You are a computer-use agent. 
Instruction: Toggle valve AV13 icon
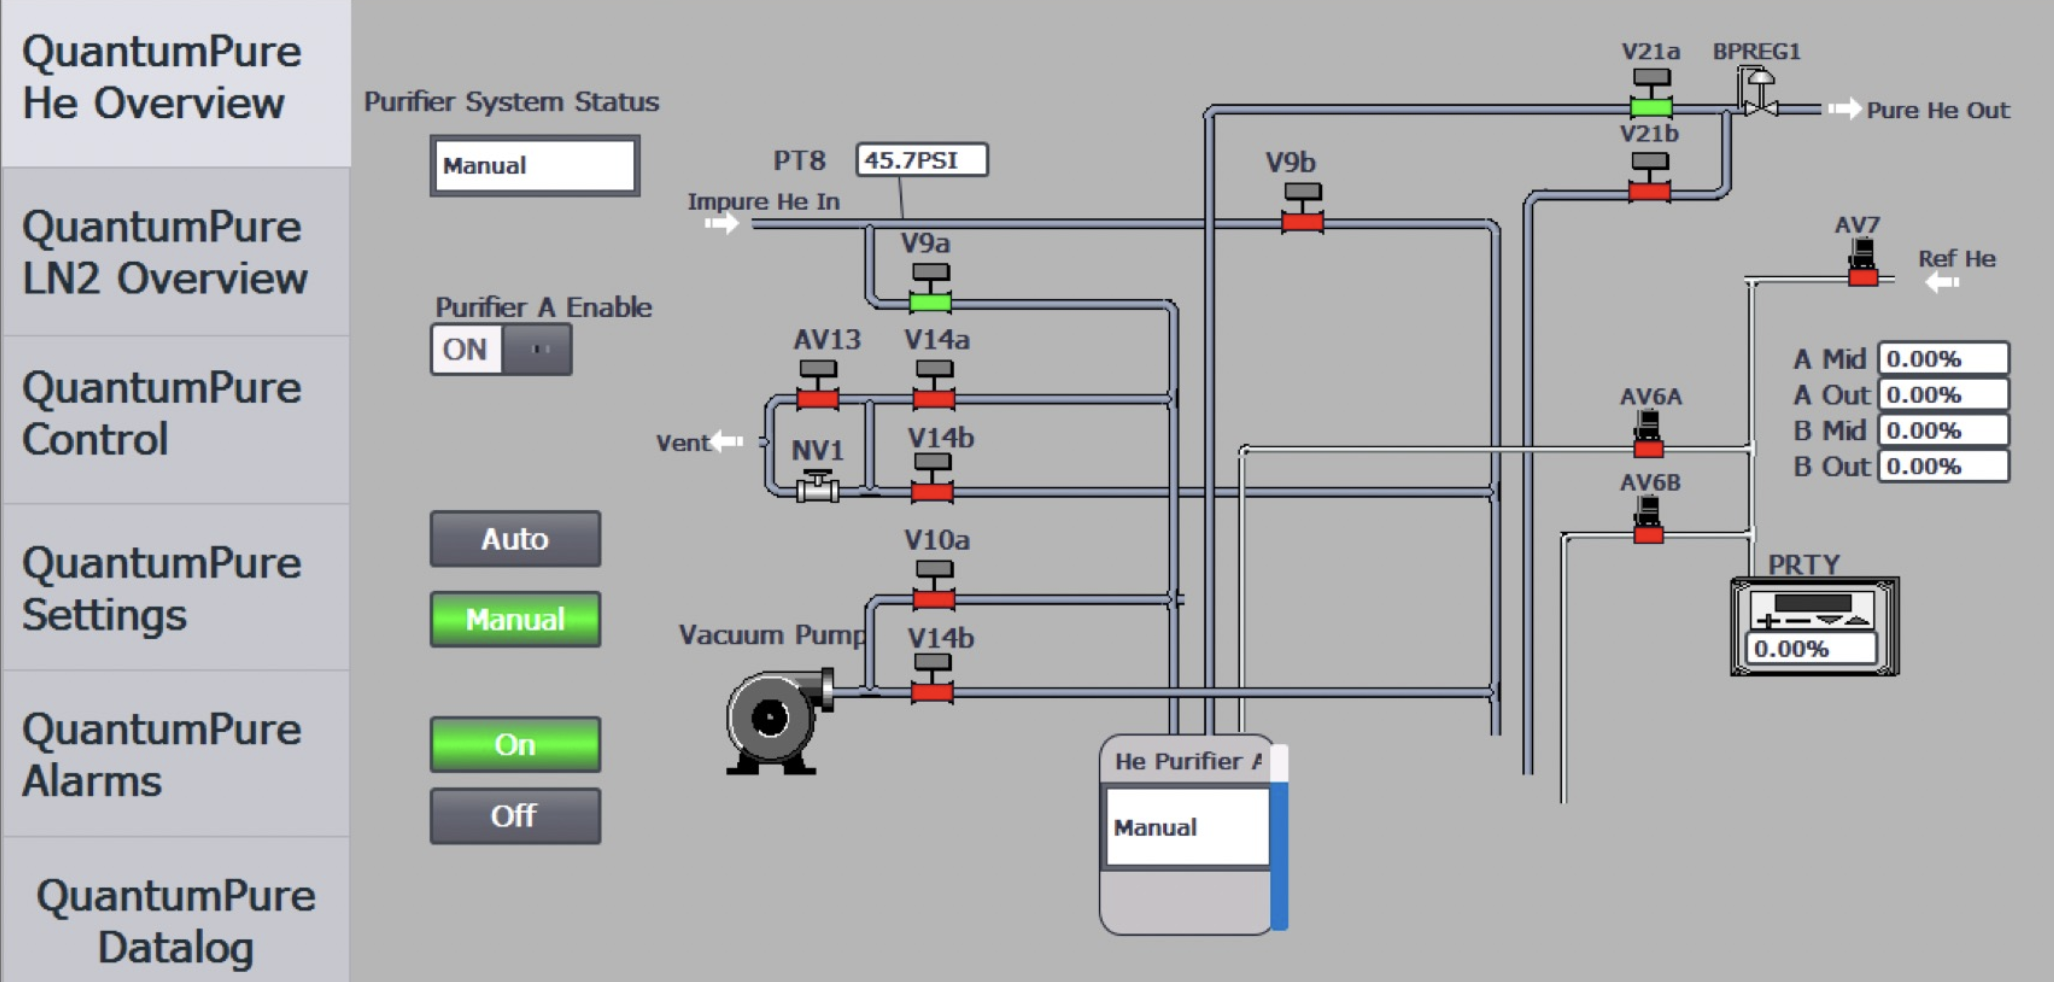(x=818, y=386)
